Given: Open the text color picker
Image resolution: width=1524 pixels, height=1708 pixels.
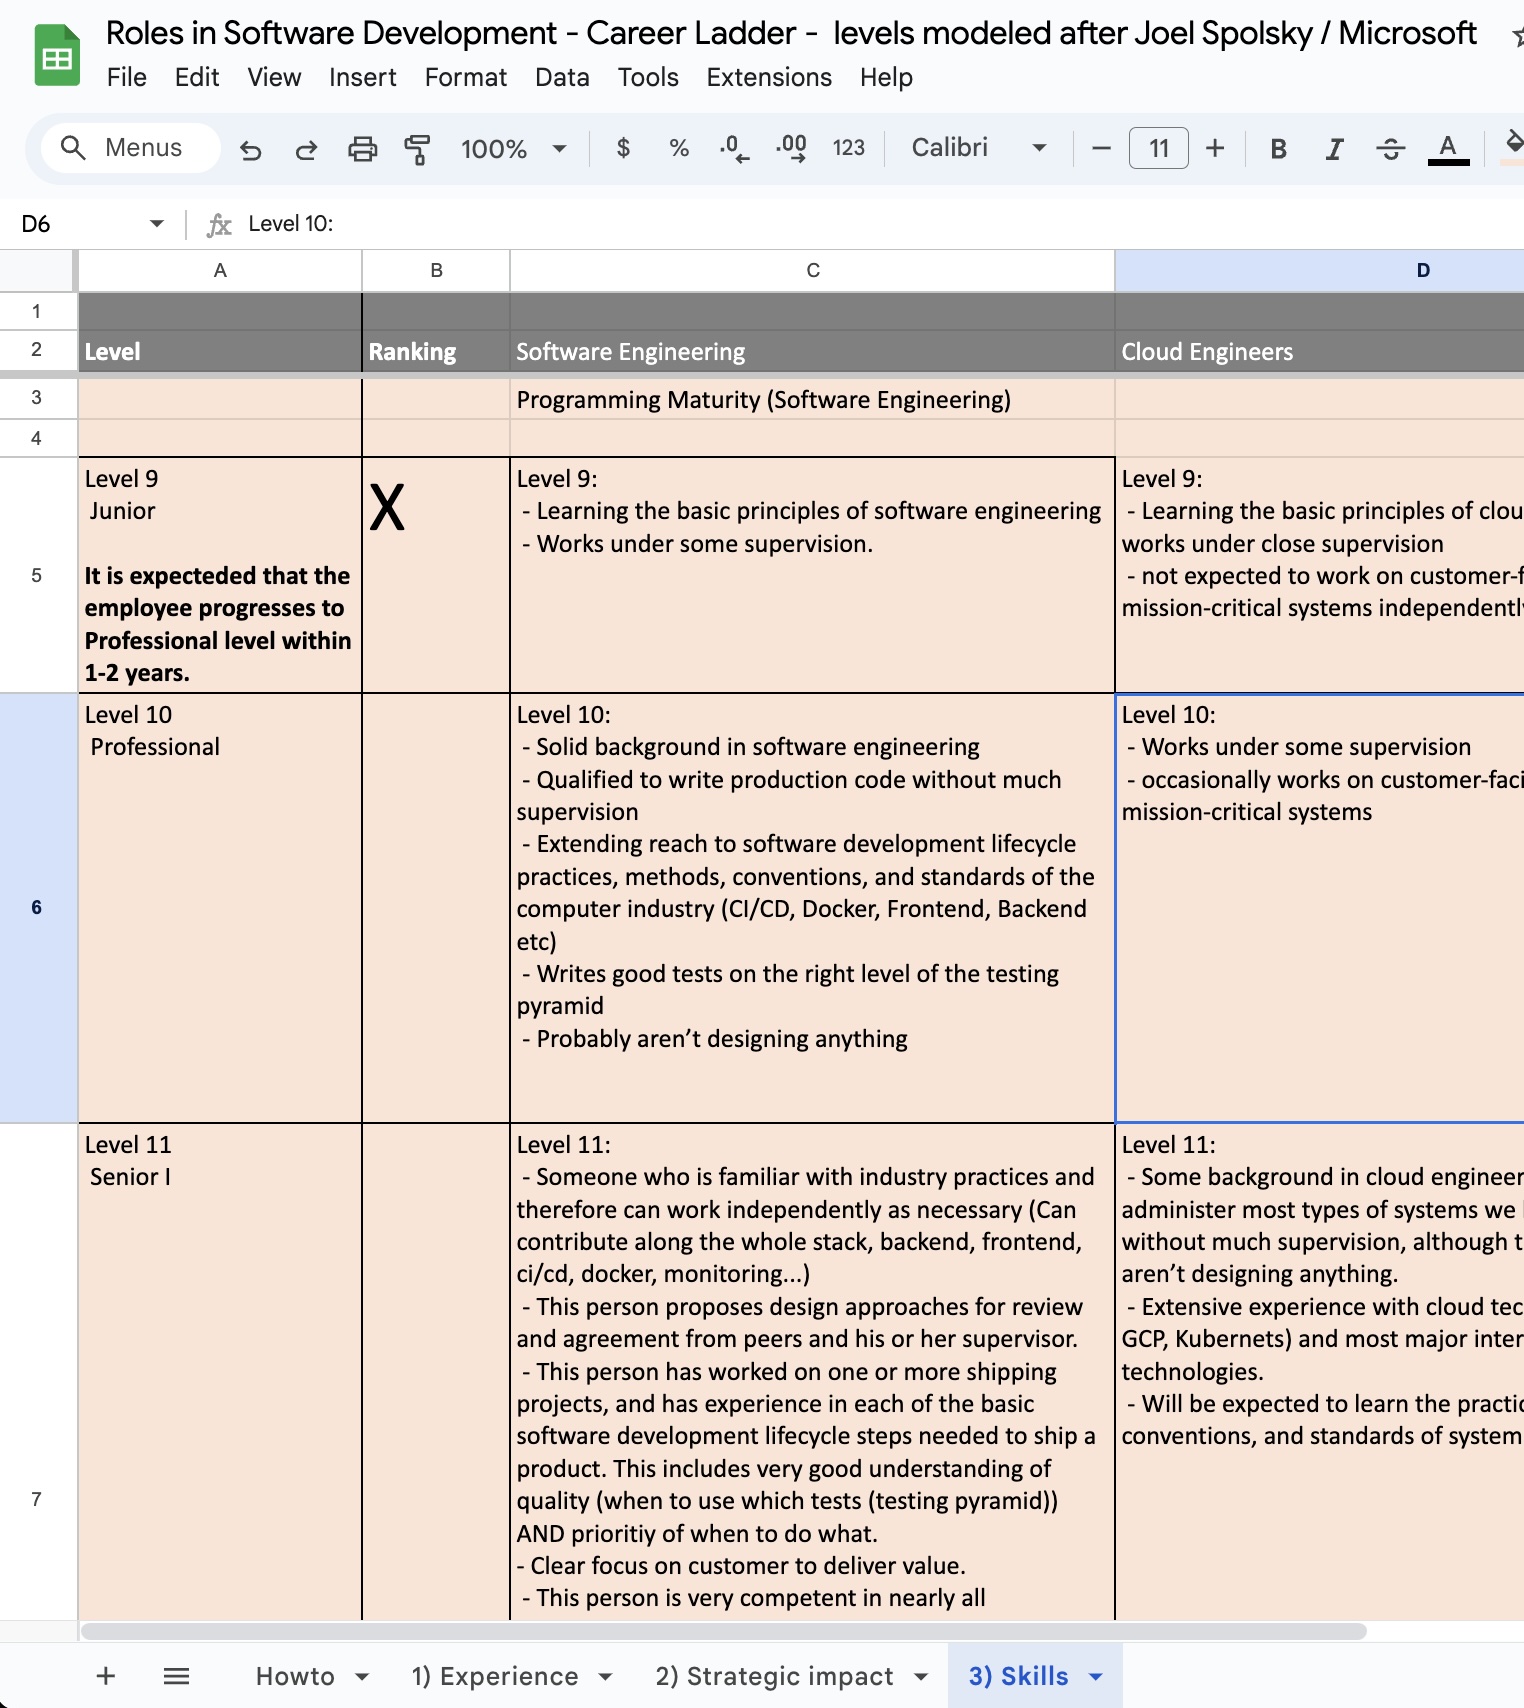Looking at the screenshot, I should tap(1448, 148).
